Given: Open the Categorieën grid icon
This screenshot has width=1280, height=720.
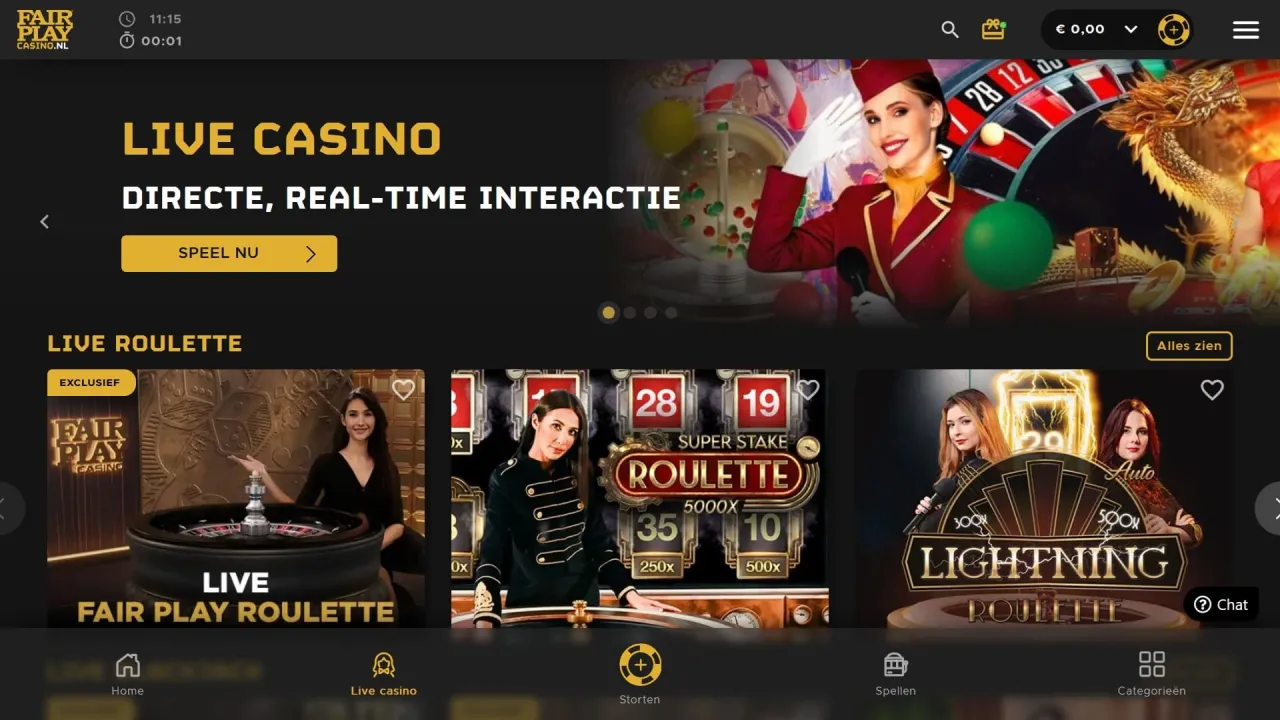Looking at the screenshot, I should point(1152,664).
